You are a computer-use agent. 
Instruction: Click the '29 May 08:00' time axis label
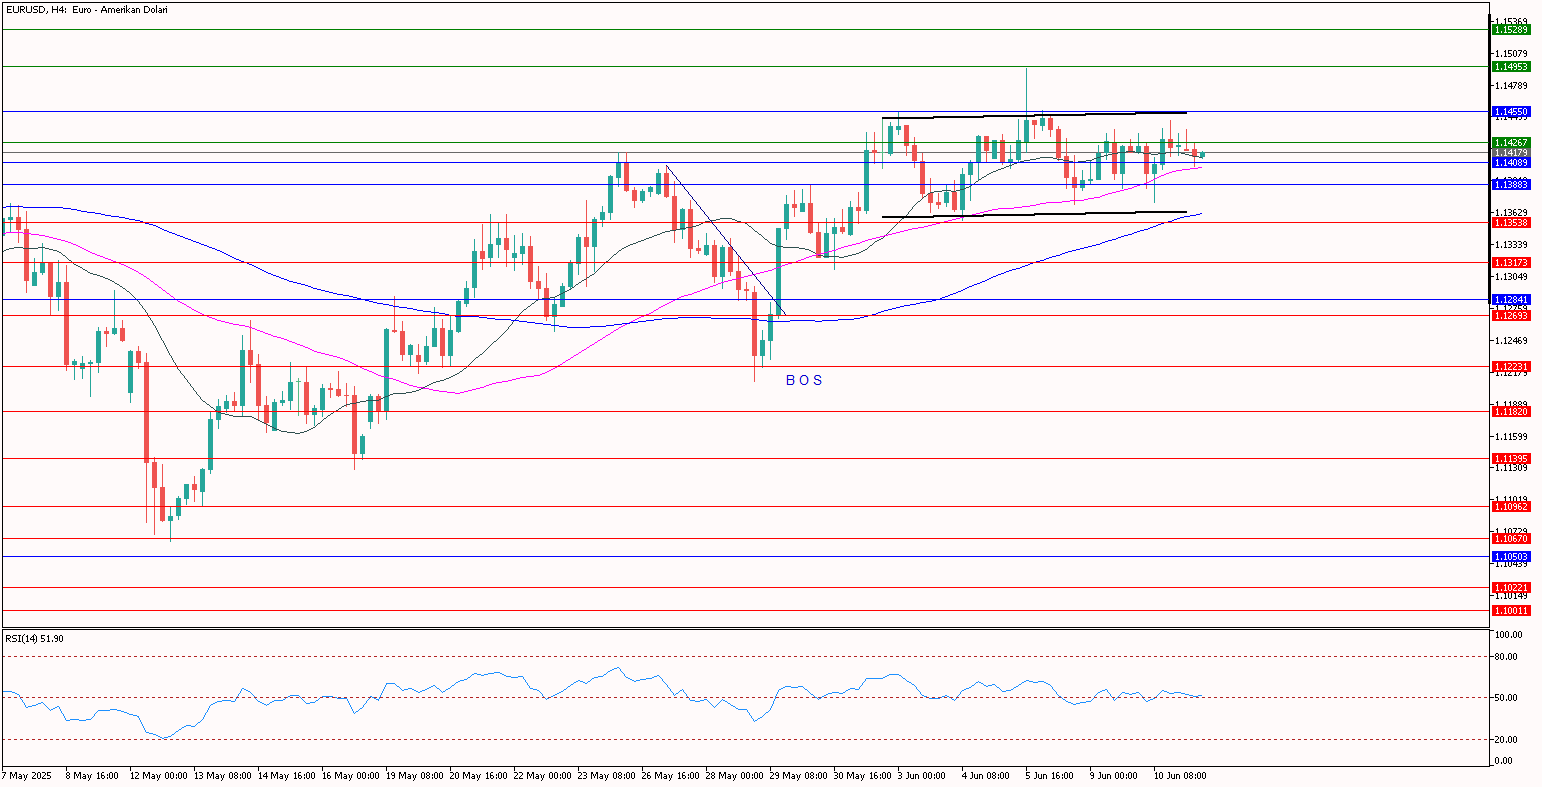pyautogui.click(x=797, y=775)
